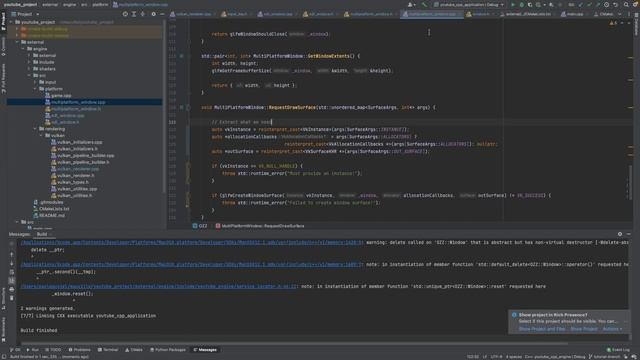The image size is (640, 360).
Task: Open the editor tabs overflow dropdown
Action: [620, 14]
